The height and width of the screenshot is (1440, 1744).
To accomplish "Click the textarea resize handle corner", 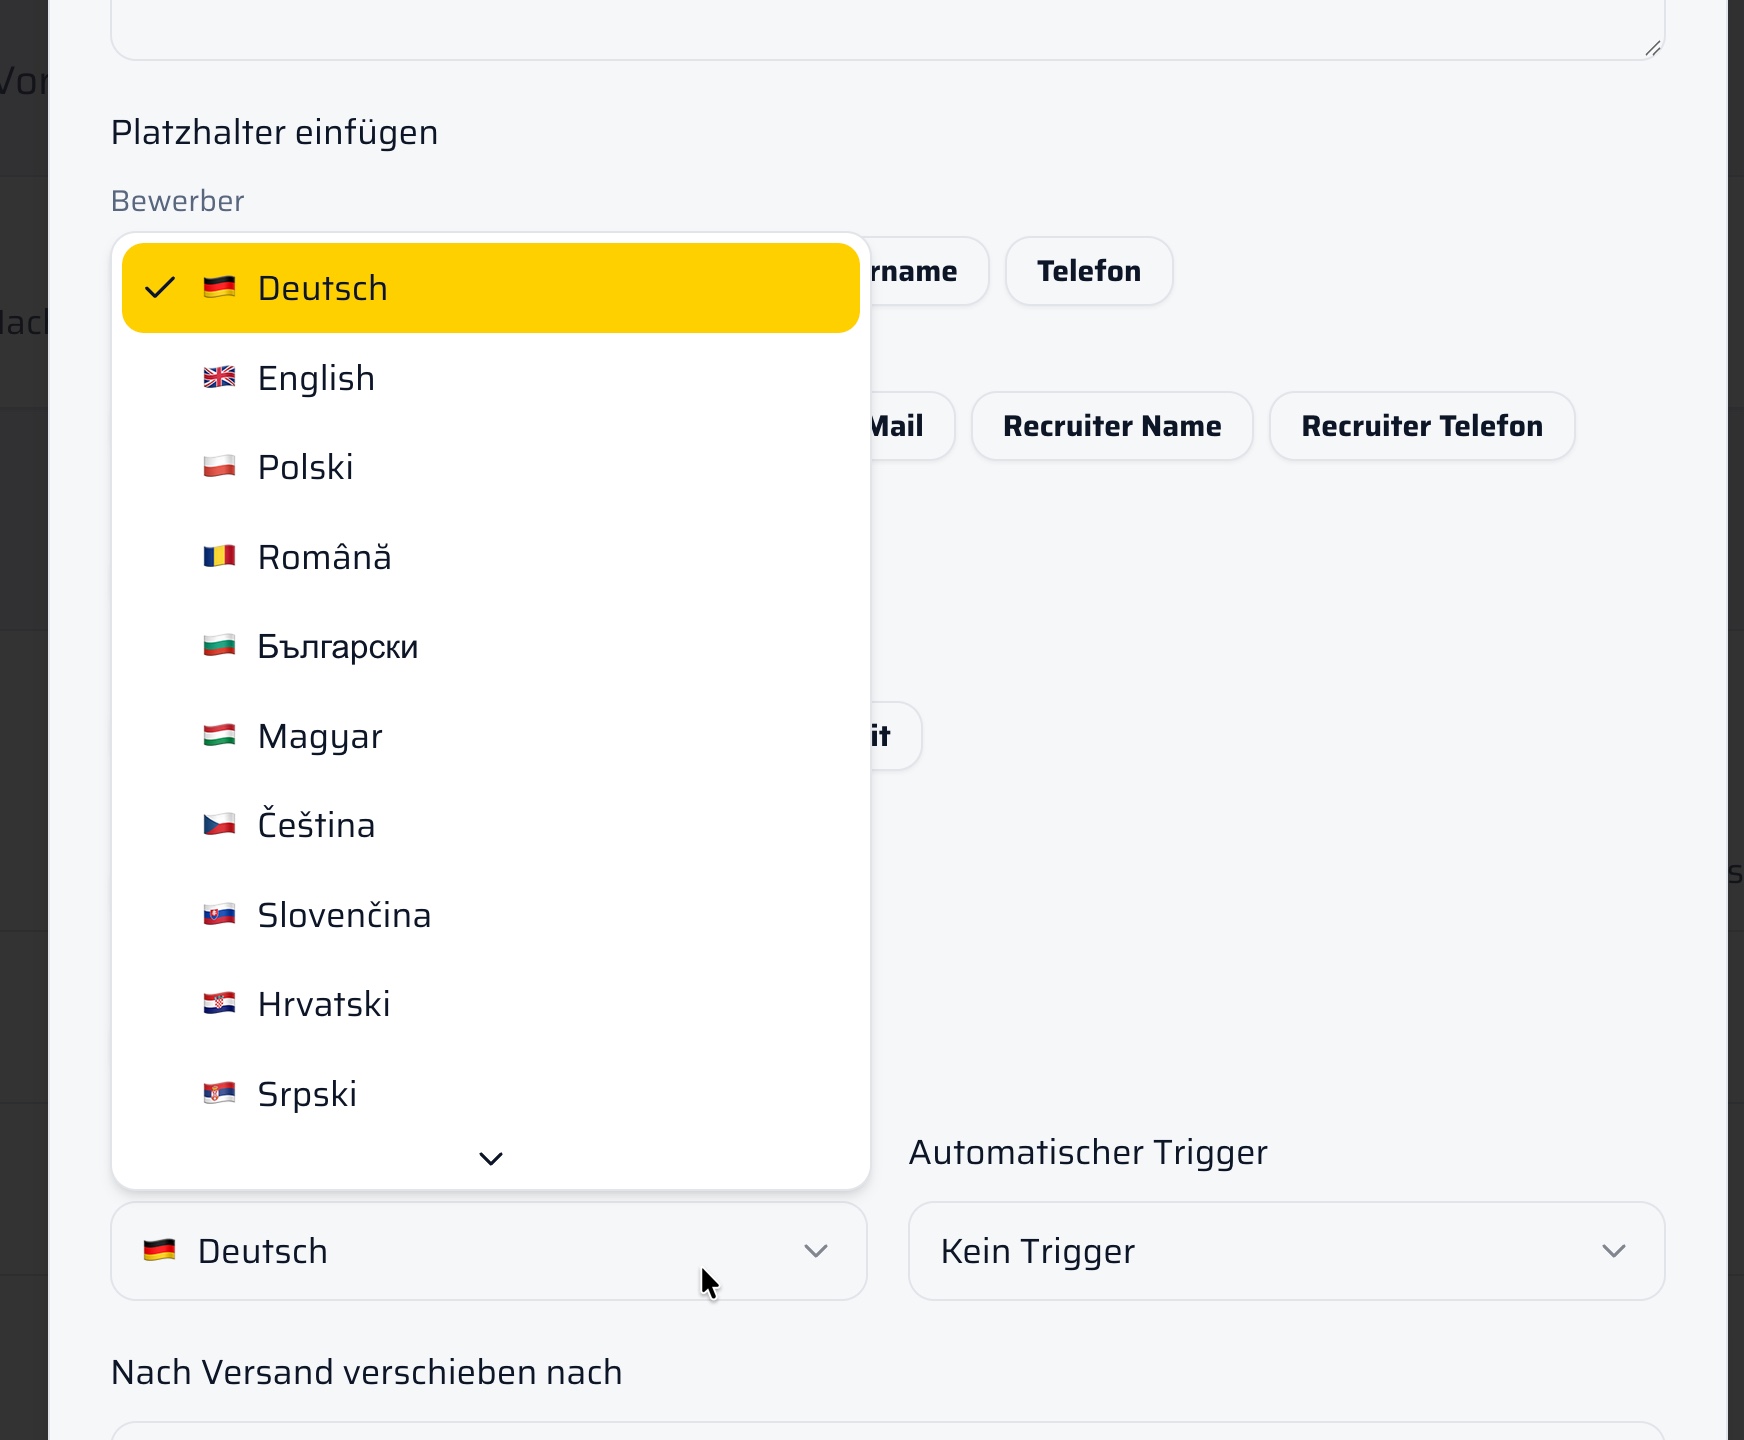I will click(x=1653, y=48).
